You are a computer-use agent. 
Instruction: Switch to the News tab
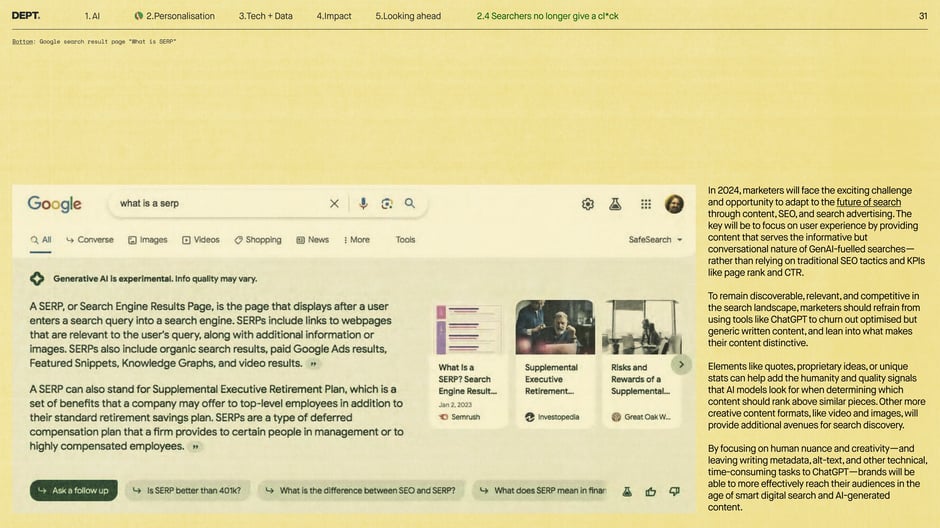tap(312, 240)
